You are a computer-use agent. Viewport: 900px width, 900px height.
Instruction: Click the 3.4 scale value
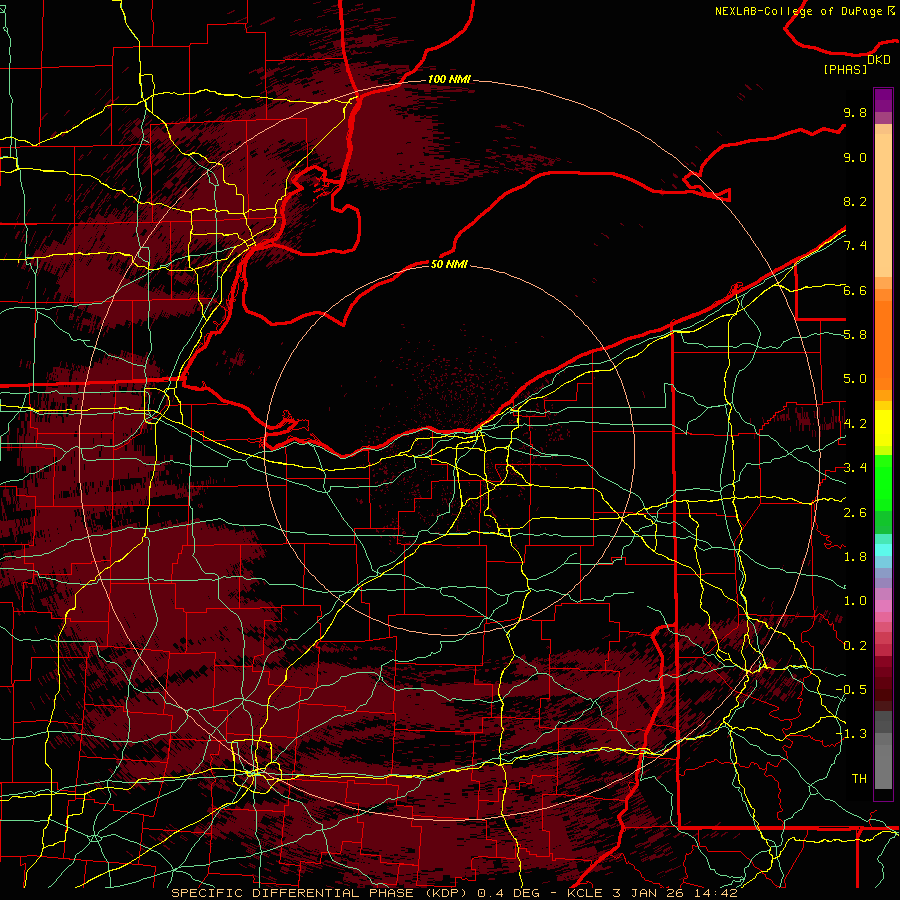coord(855,468)
